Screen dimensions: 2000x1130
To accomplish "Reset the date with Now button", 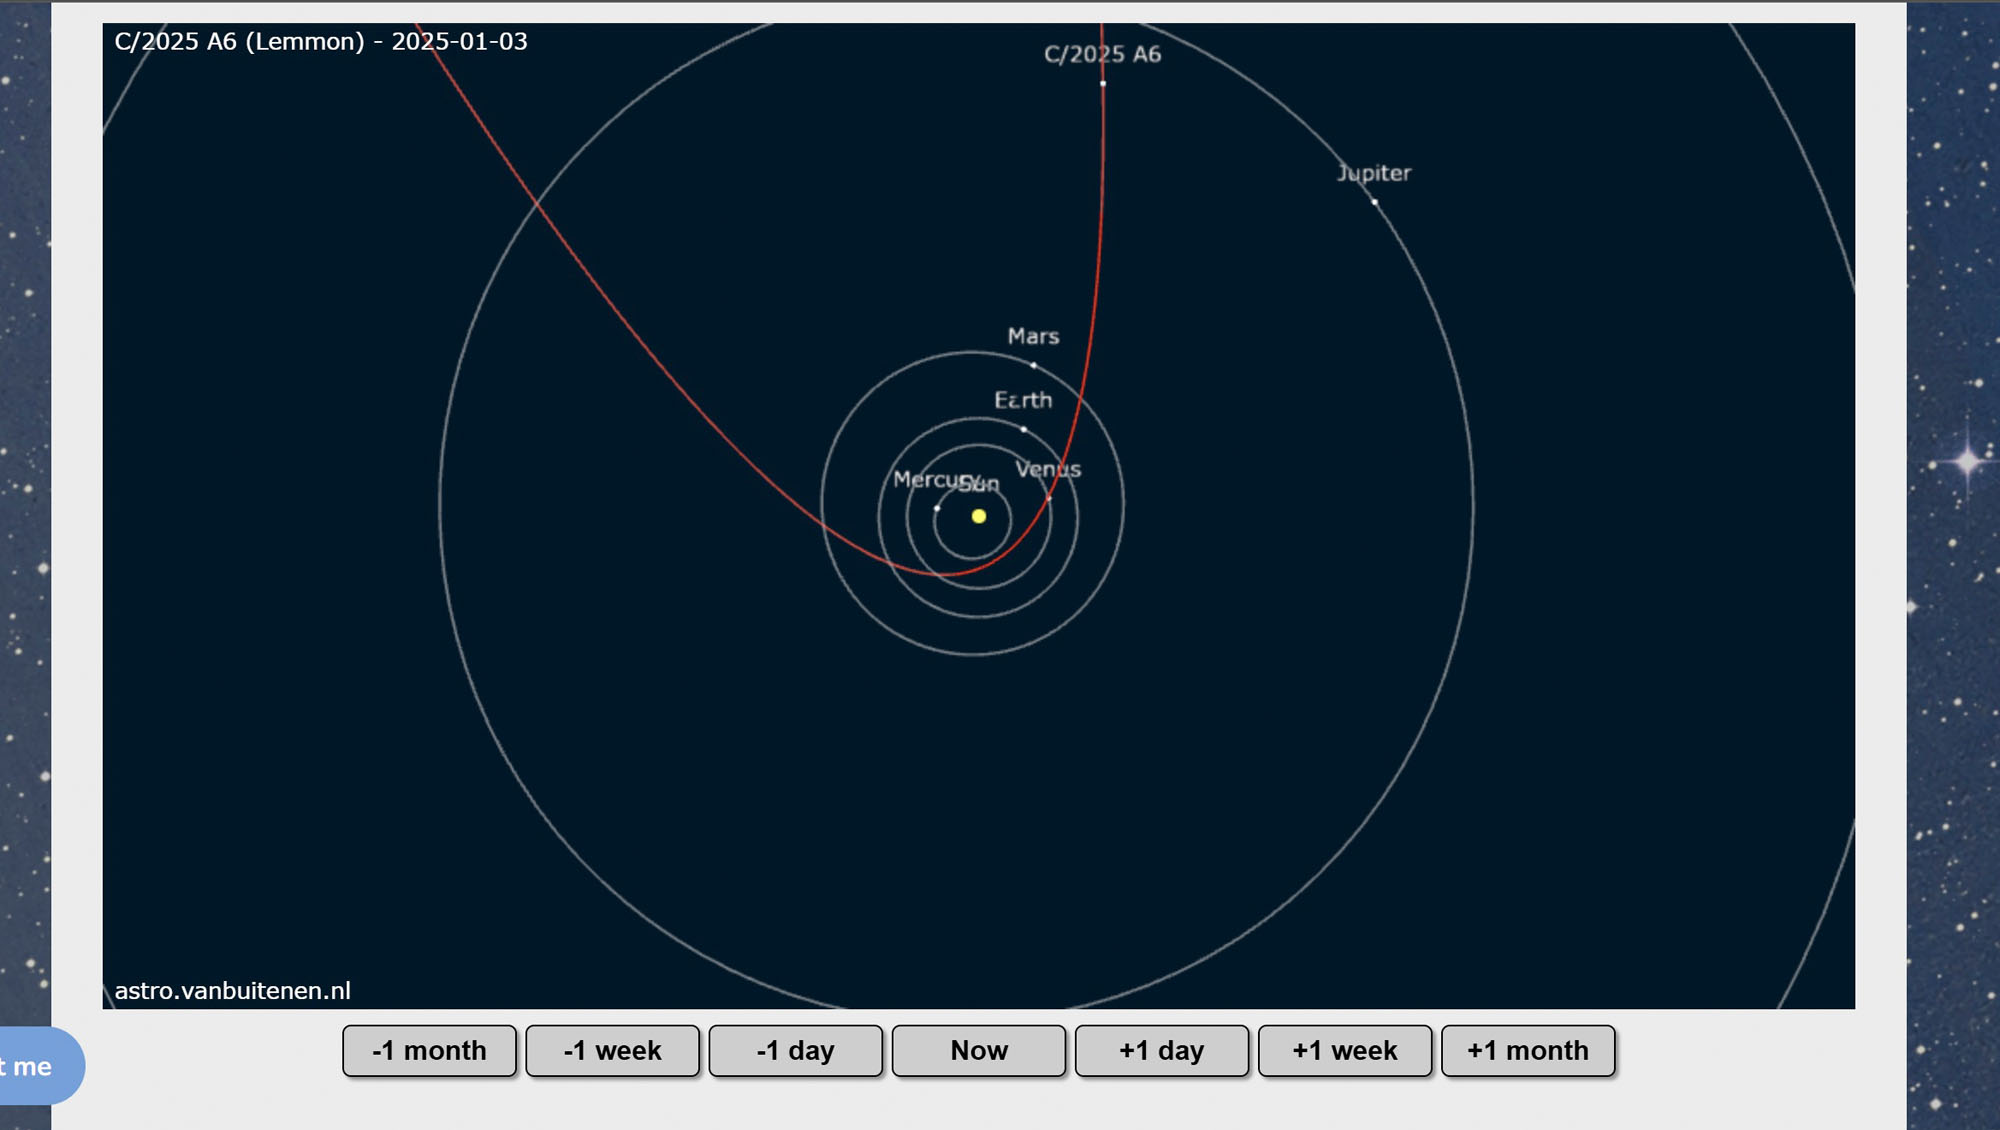I will click(978, 1050).
